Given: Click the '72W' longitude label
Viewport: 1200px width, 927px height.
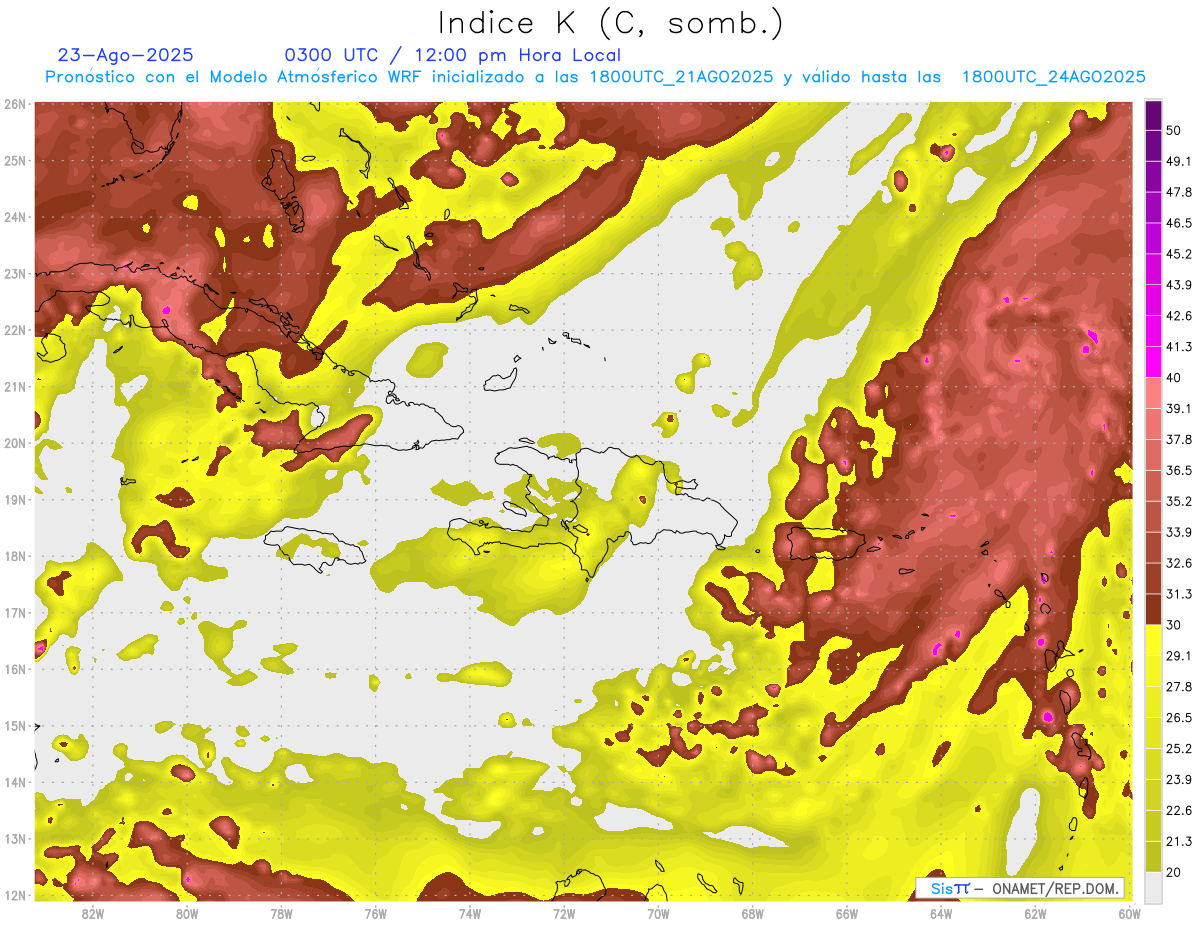Looking at the screenshot, I should (564, 913).
